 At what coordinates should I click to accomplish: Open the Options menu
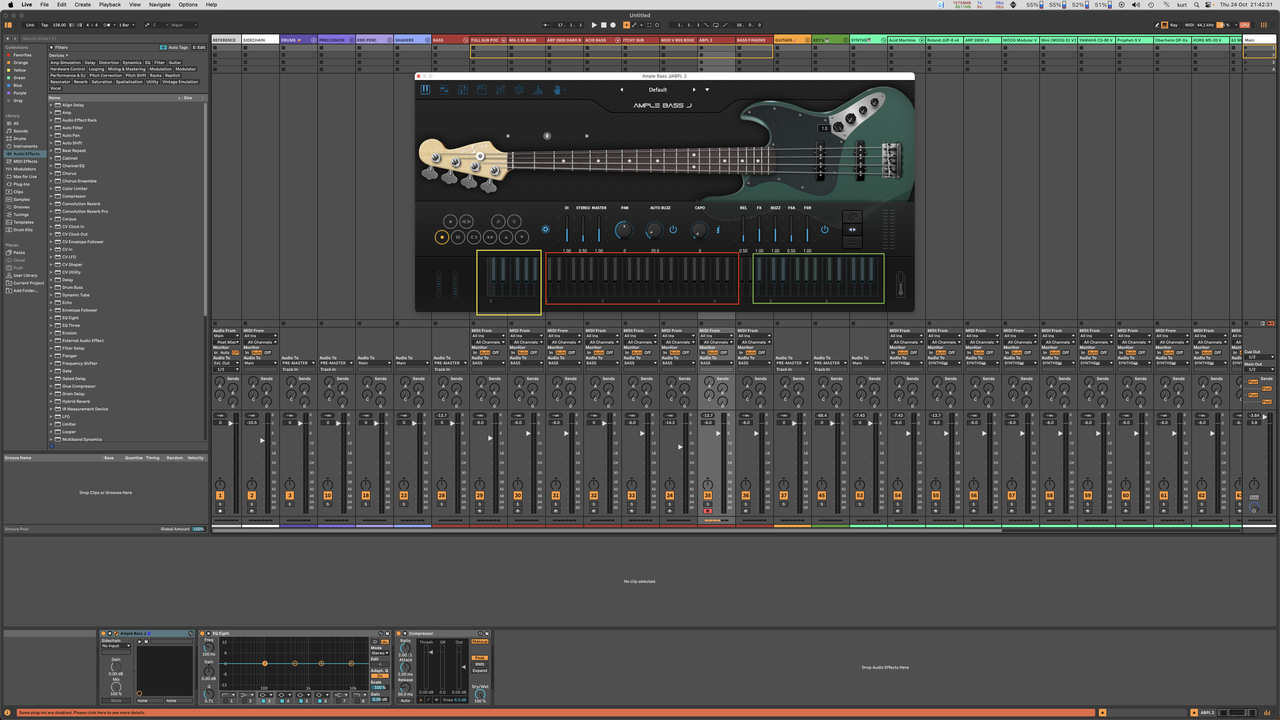188,4
